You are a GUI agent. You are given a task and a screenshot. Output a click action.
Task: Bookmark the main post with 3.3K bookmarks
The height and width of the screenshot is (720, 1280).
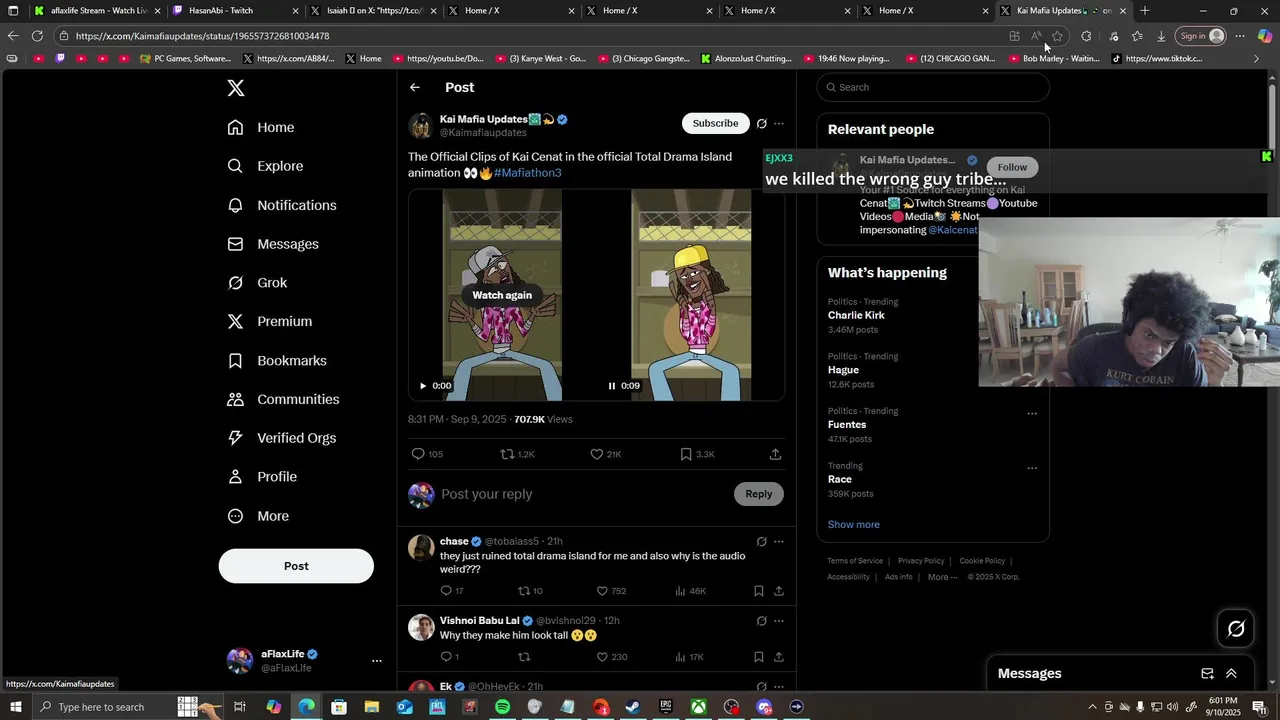[686, 454]
